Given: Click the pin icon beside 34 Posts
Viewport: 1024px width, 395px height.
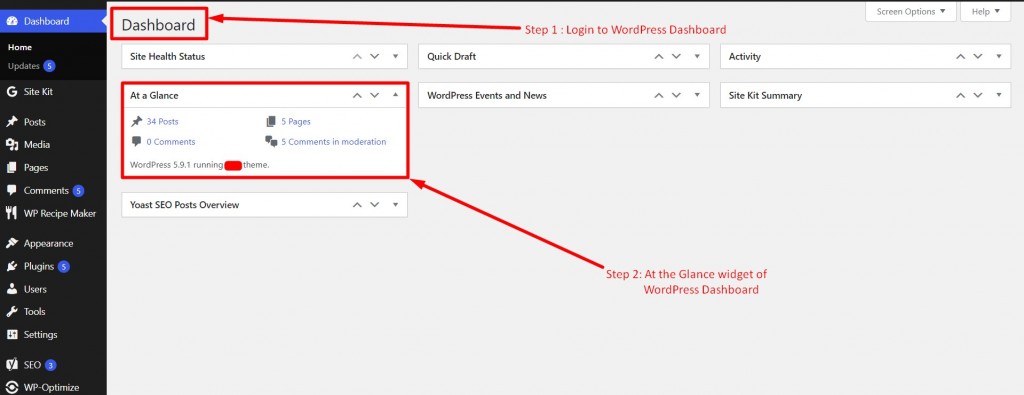Looking at the screenshot, I should 136,121.
